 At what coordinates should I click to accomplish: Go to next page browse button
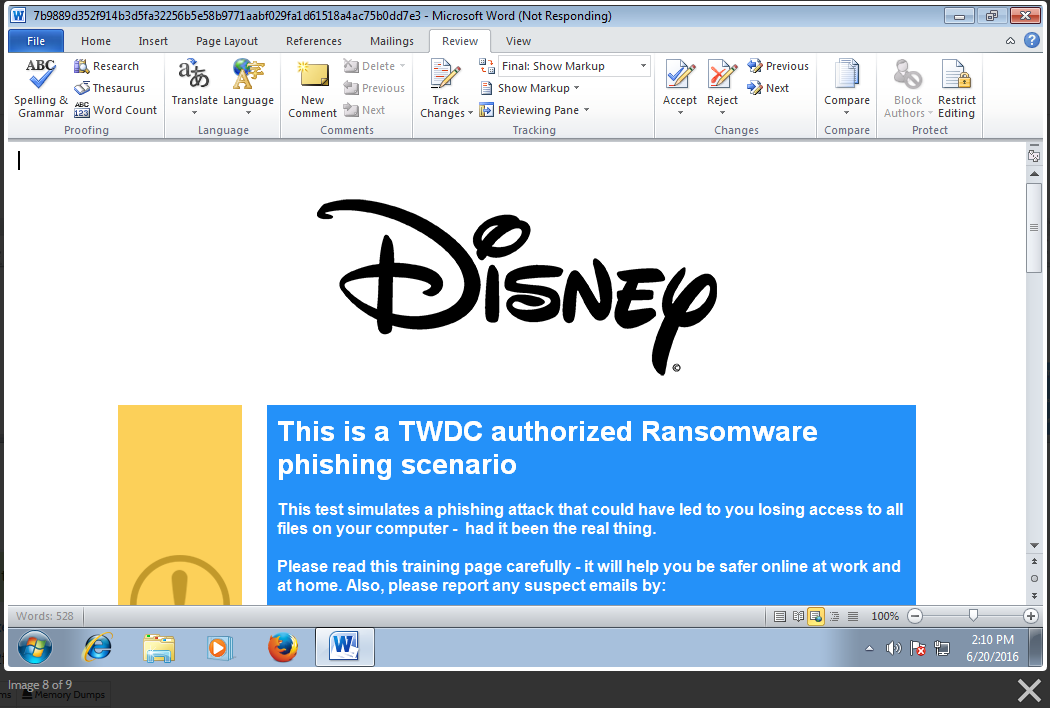point(1034,595)
